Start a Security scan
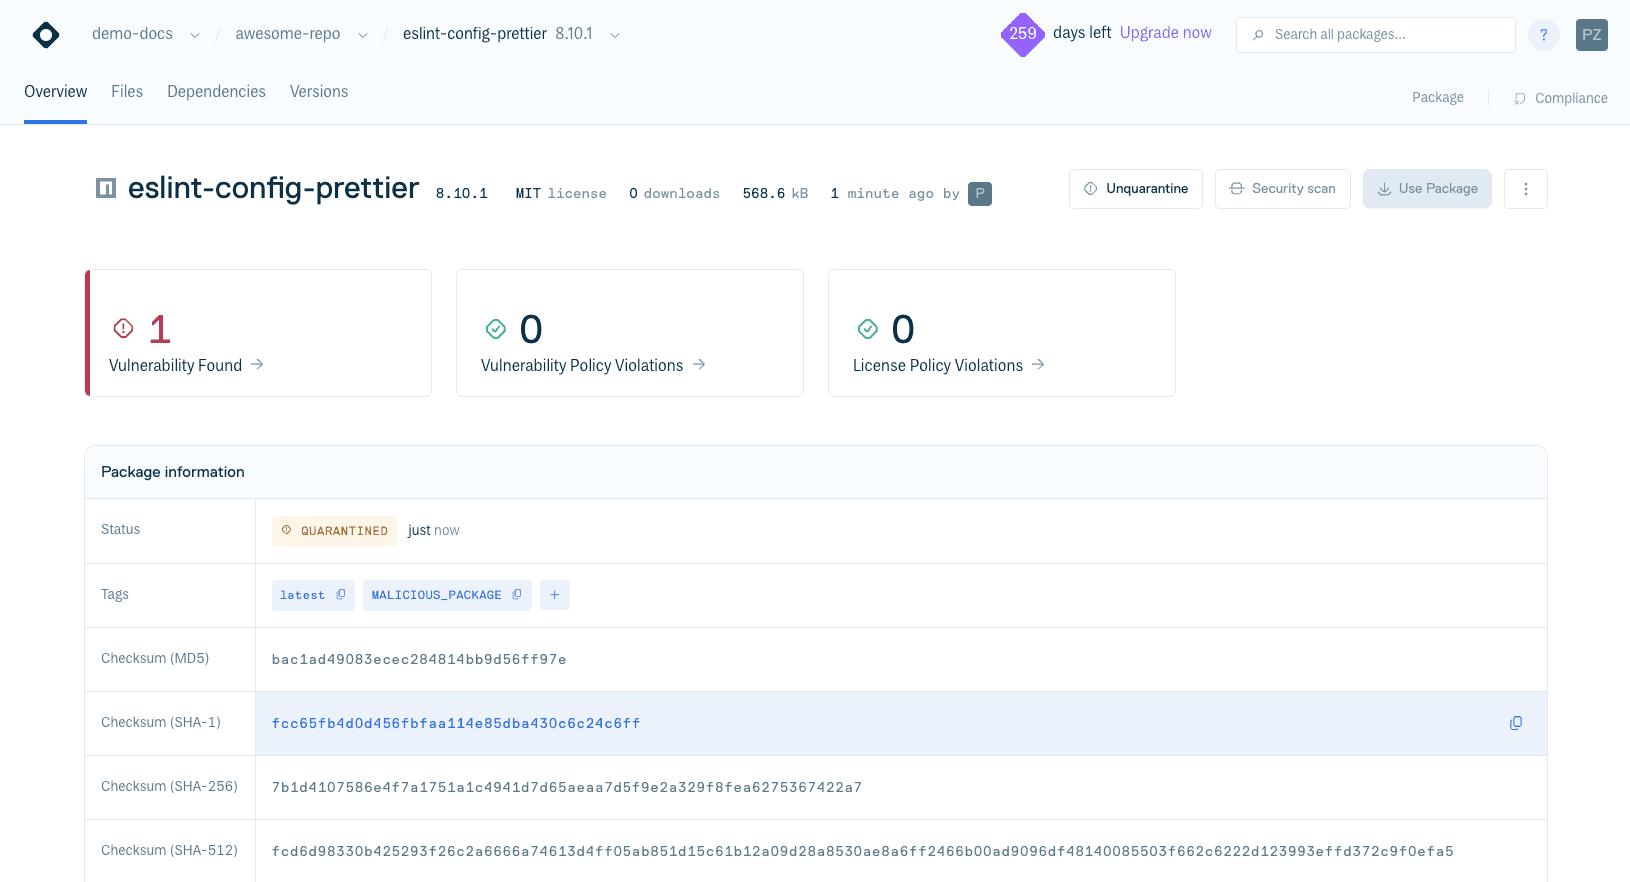Screen dimensions: 1630x882 click(x=1282, y=189)
